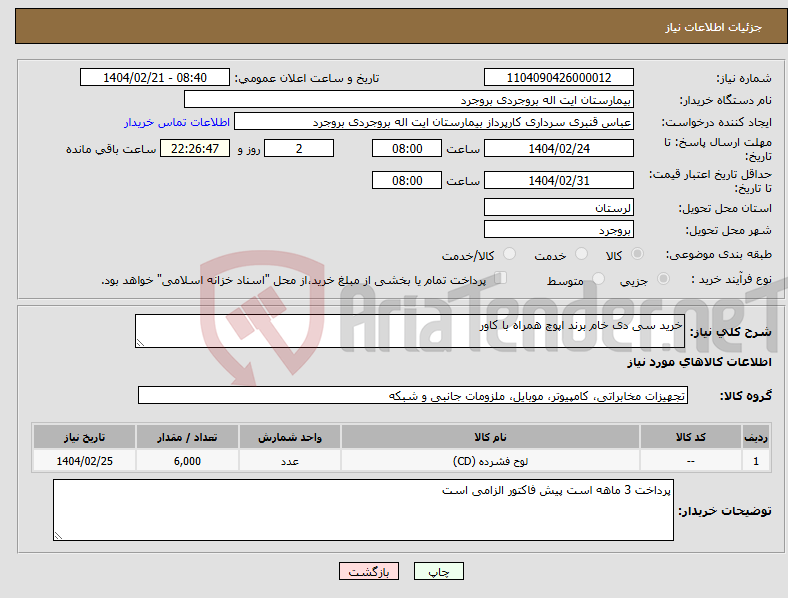Viewport: 788px width, 598px height.
Task: Click the جزئیات اطلاعات نیاز header title
Action: tap(714, 27)
